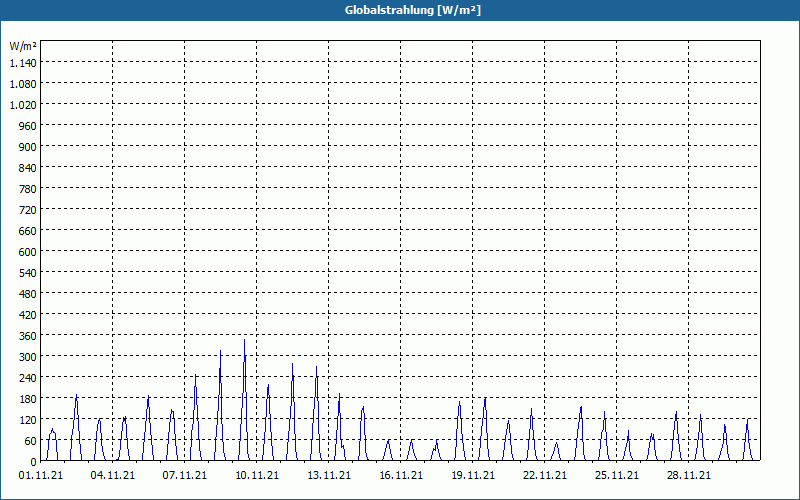Click the highest radiation peak near 10.11.21
This screenshot has width=800, height=500.
click(244, 340)
